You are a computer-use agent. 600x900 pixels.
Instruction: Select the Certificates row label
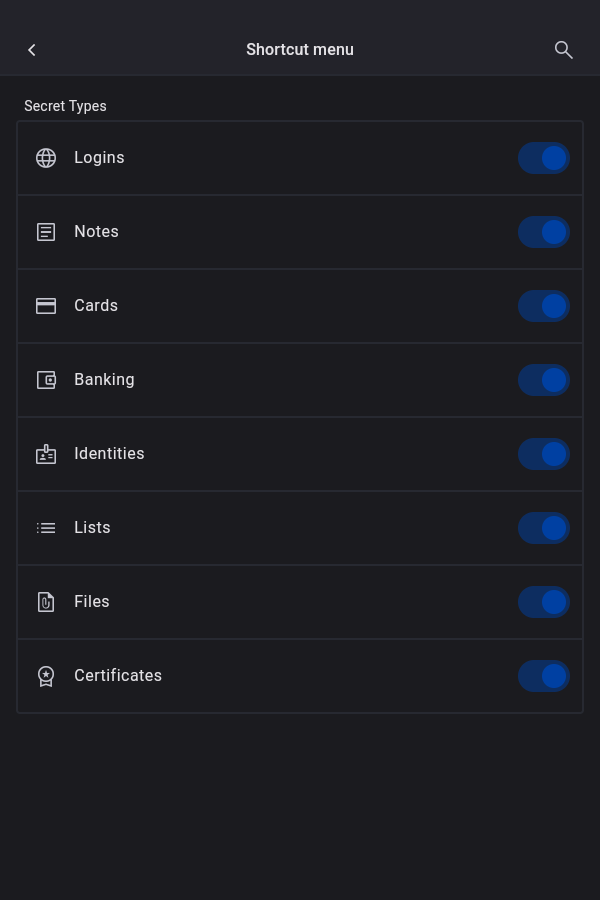pyautogui.click(x=118, y=676)
